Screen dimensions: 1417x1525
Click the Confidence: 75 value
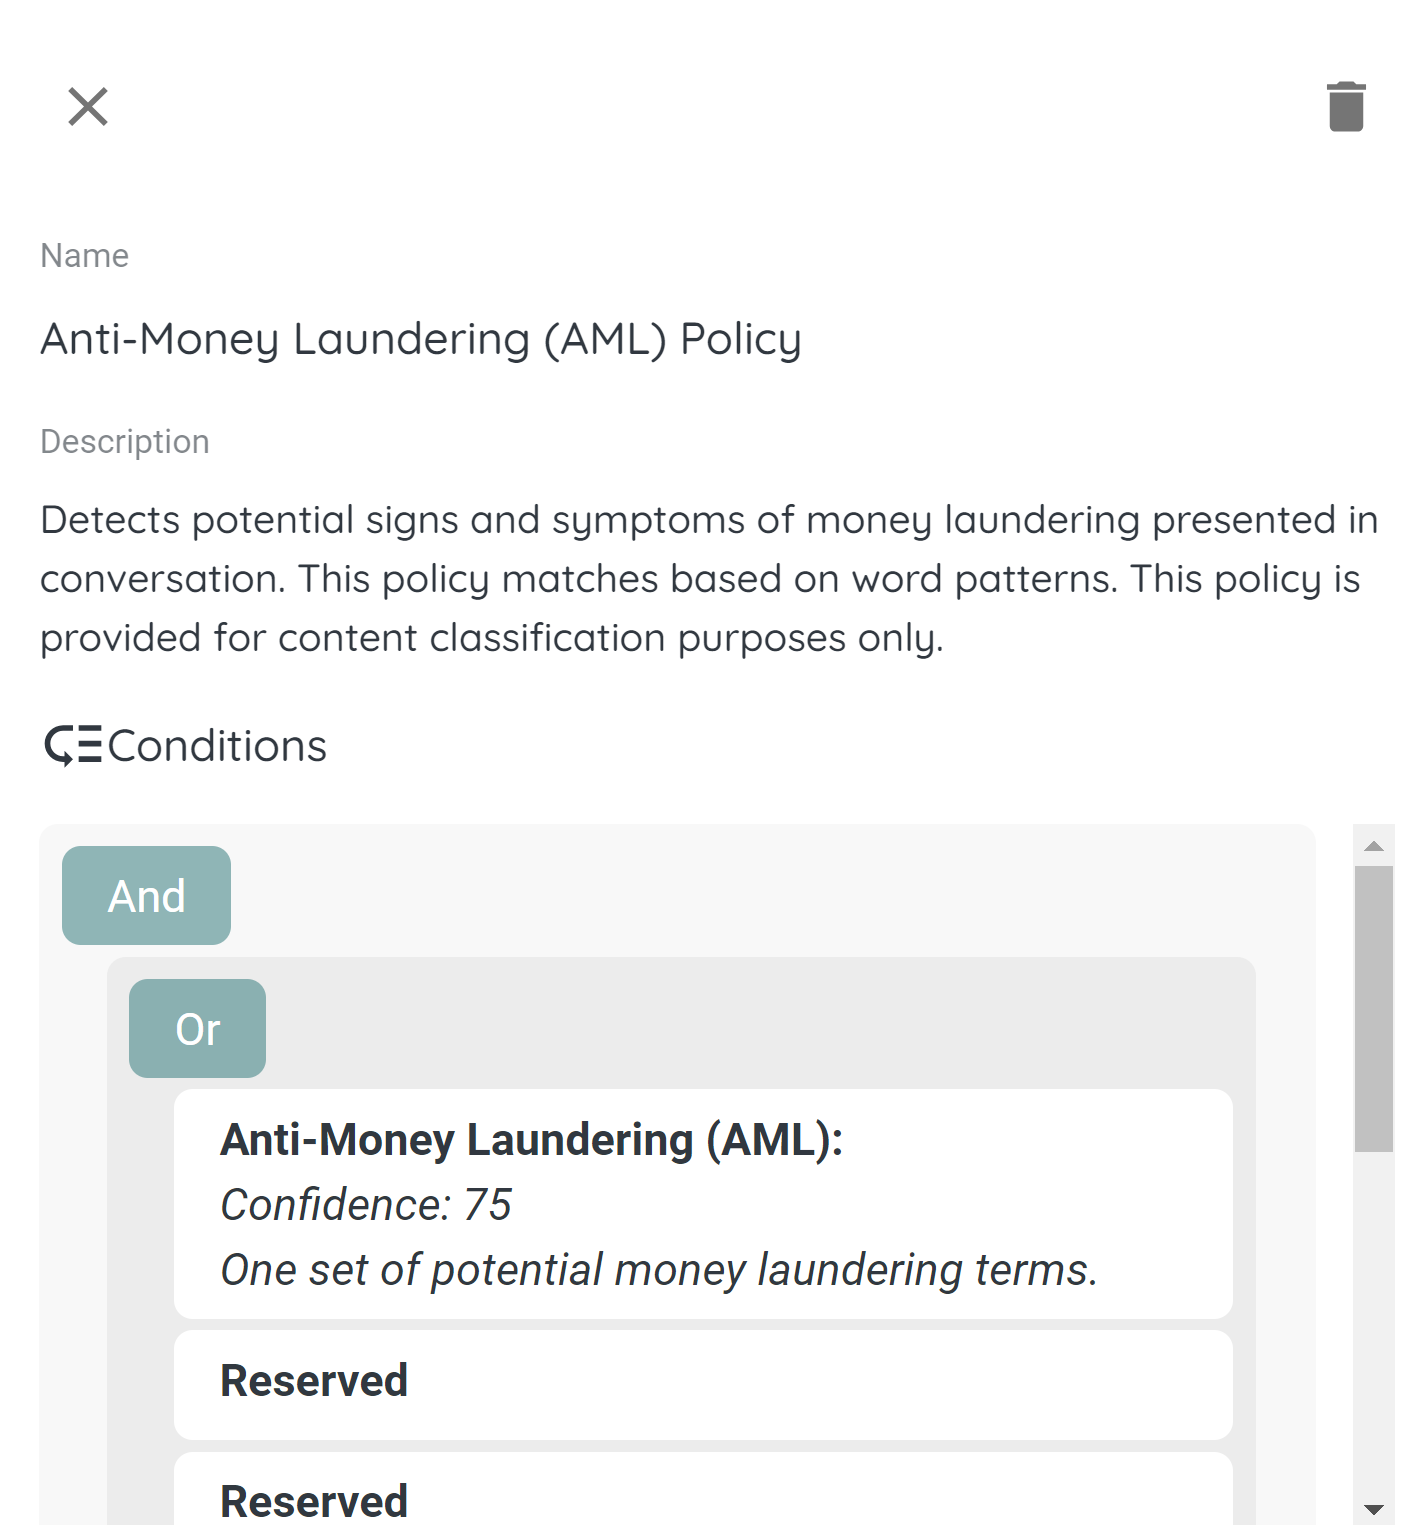pos(366,1205)
